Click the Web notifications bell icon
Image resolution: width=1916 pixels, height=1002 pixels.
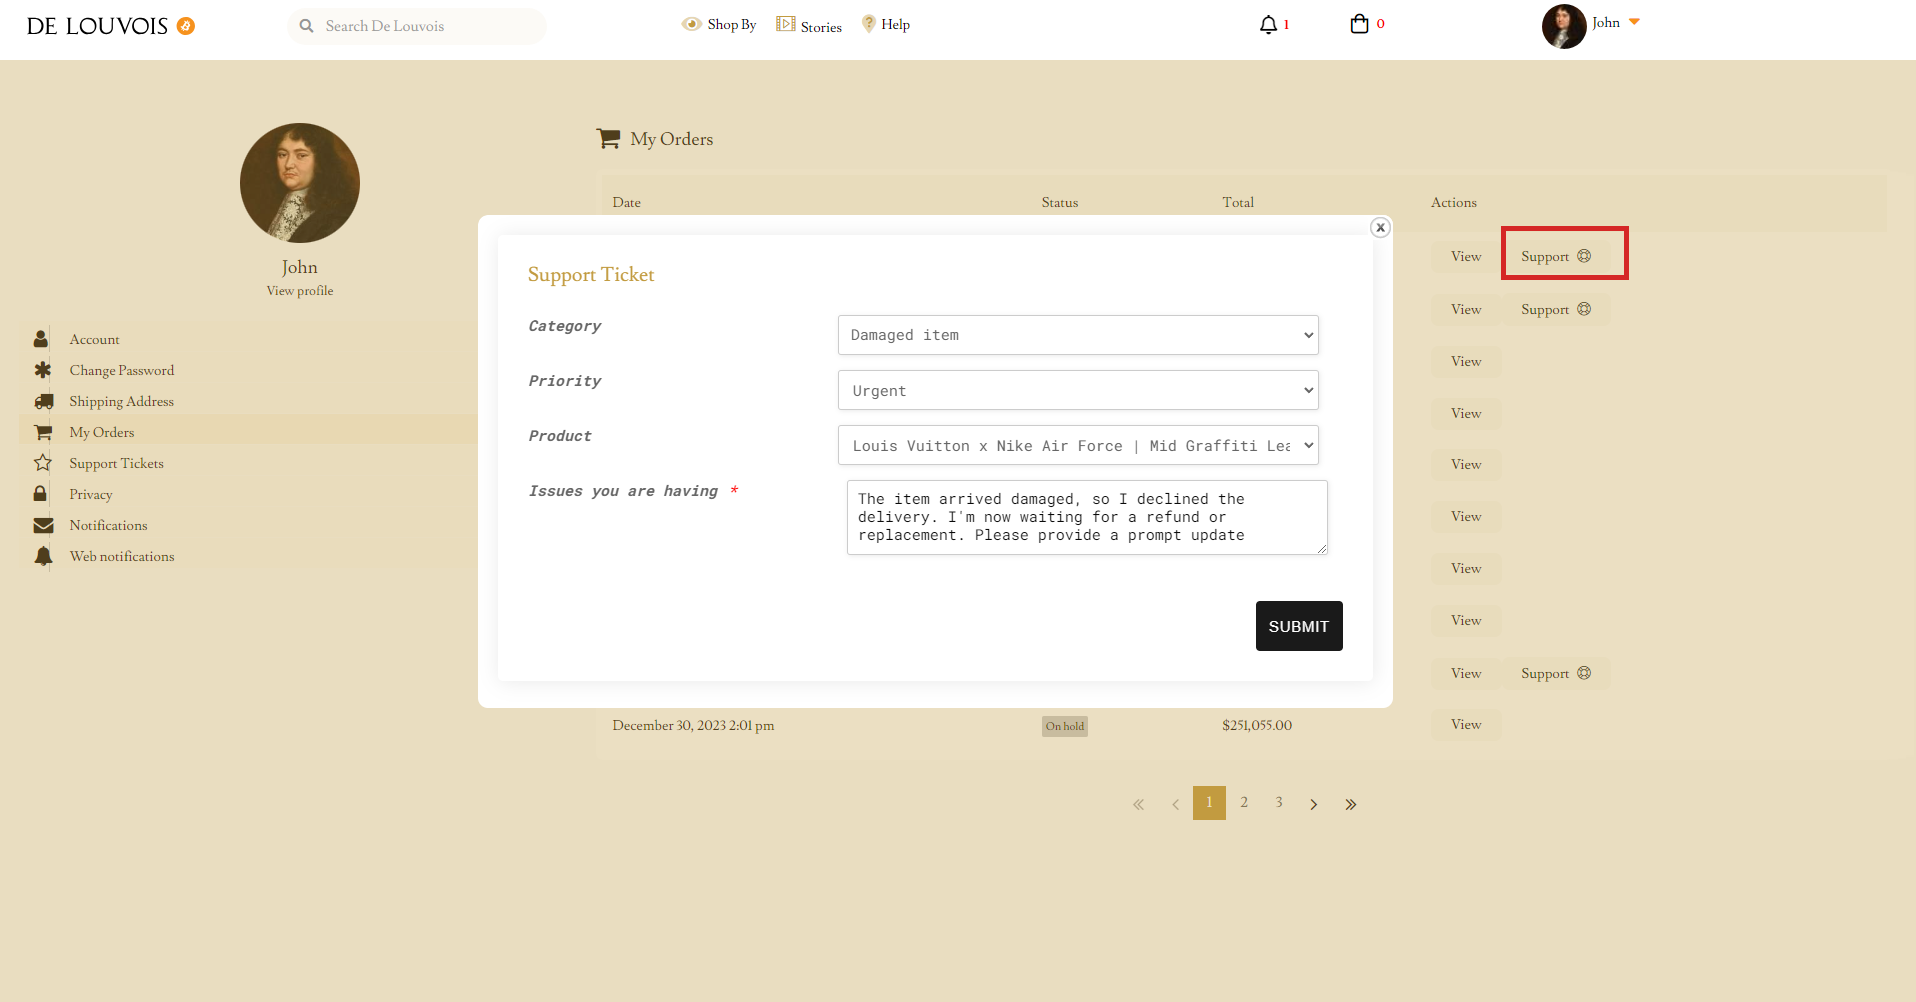click(43, 556)
